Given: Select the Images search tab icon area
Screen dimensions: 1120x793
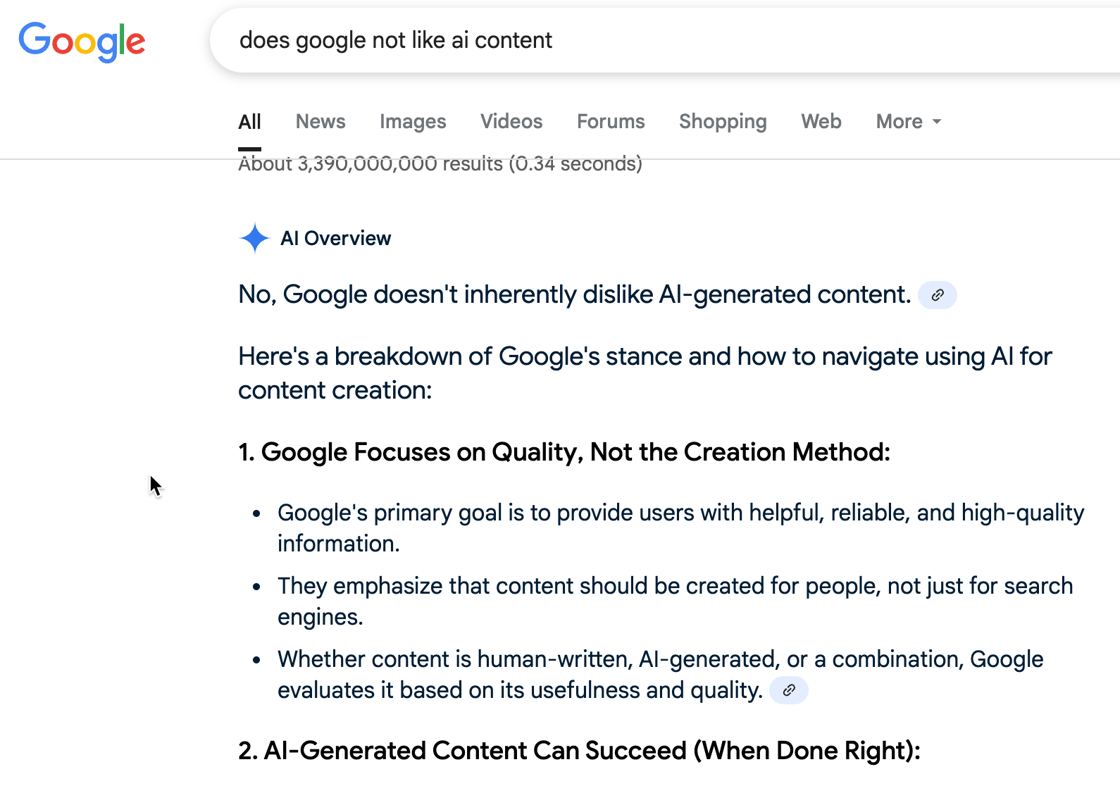Looking at the screenshot, I should pos(412,121).
